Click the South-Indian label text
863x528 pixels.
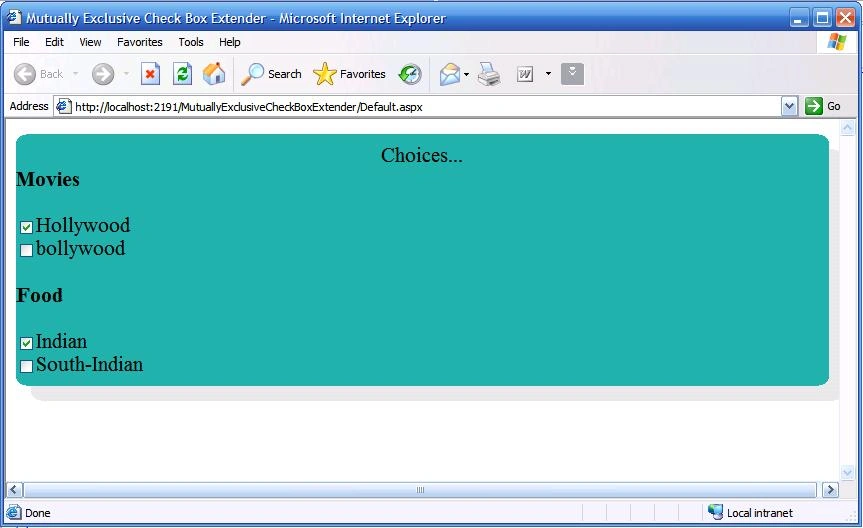coord(90,364)
